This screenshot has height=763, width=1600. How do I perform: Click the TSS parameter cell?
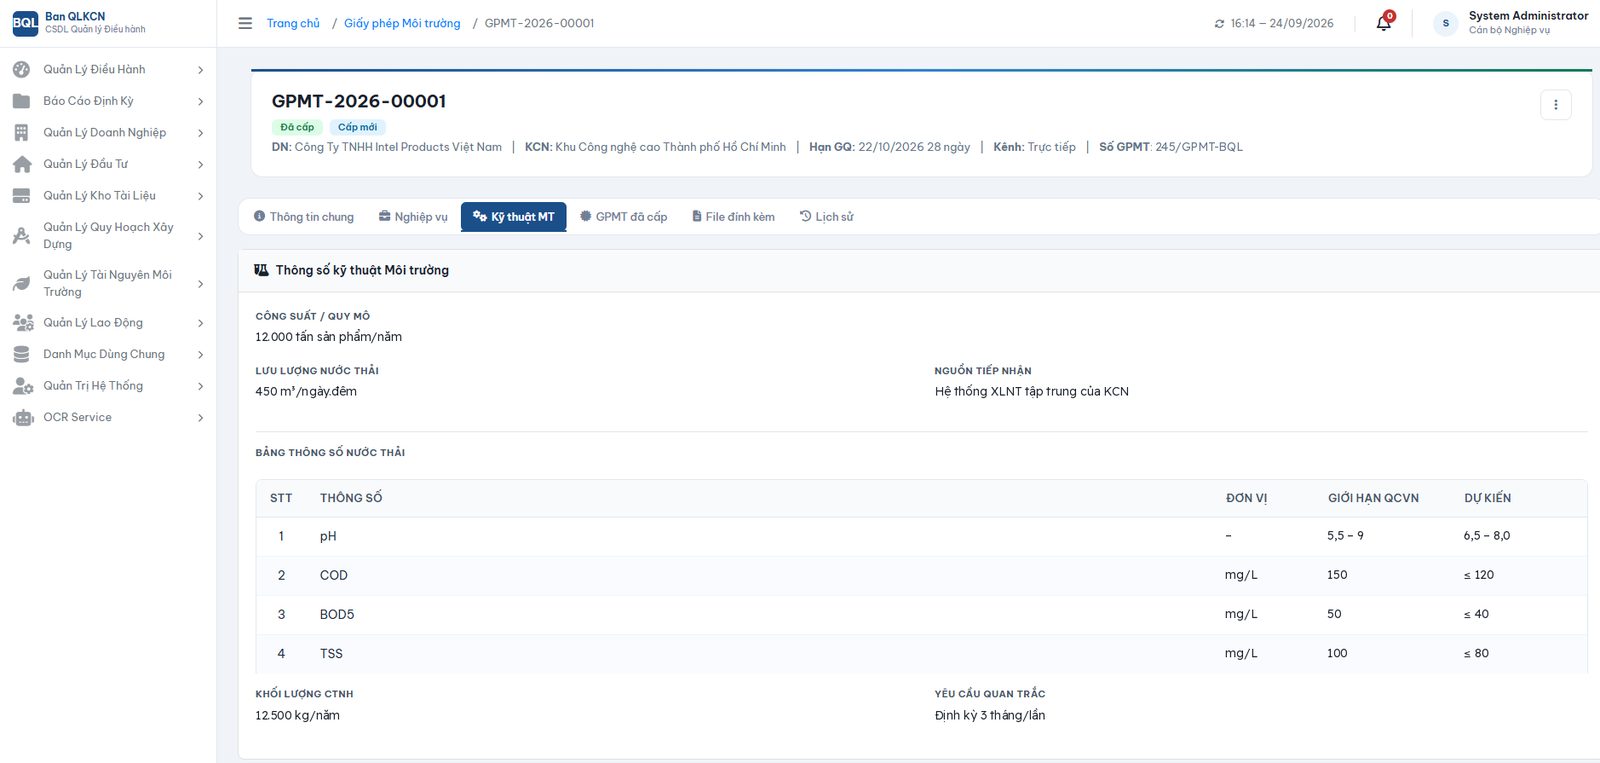pyautogui.click(x=331, y=654)
